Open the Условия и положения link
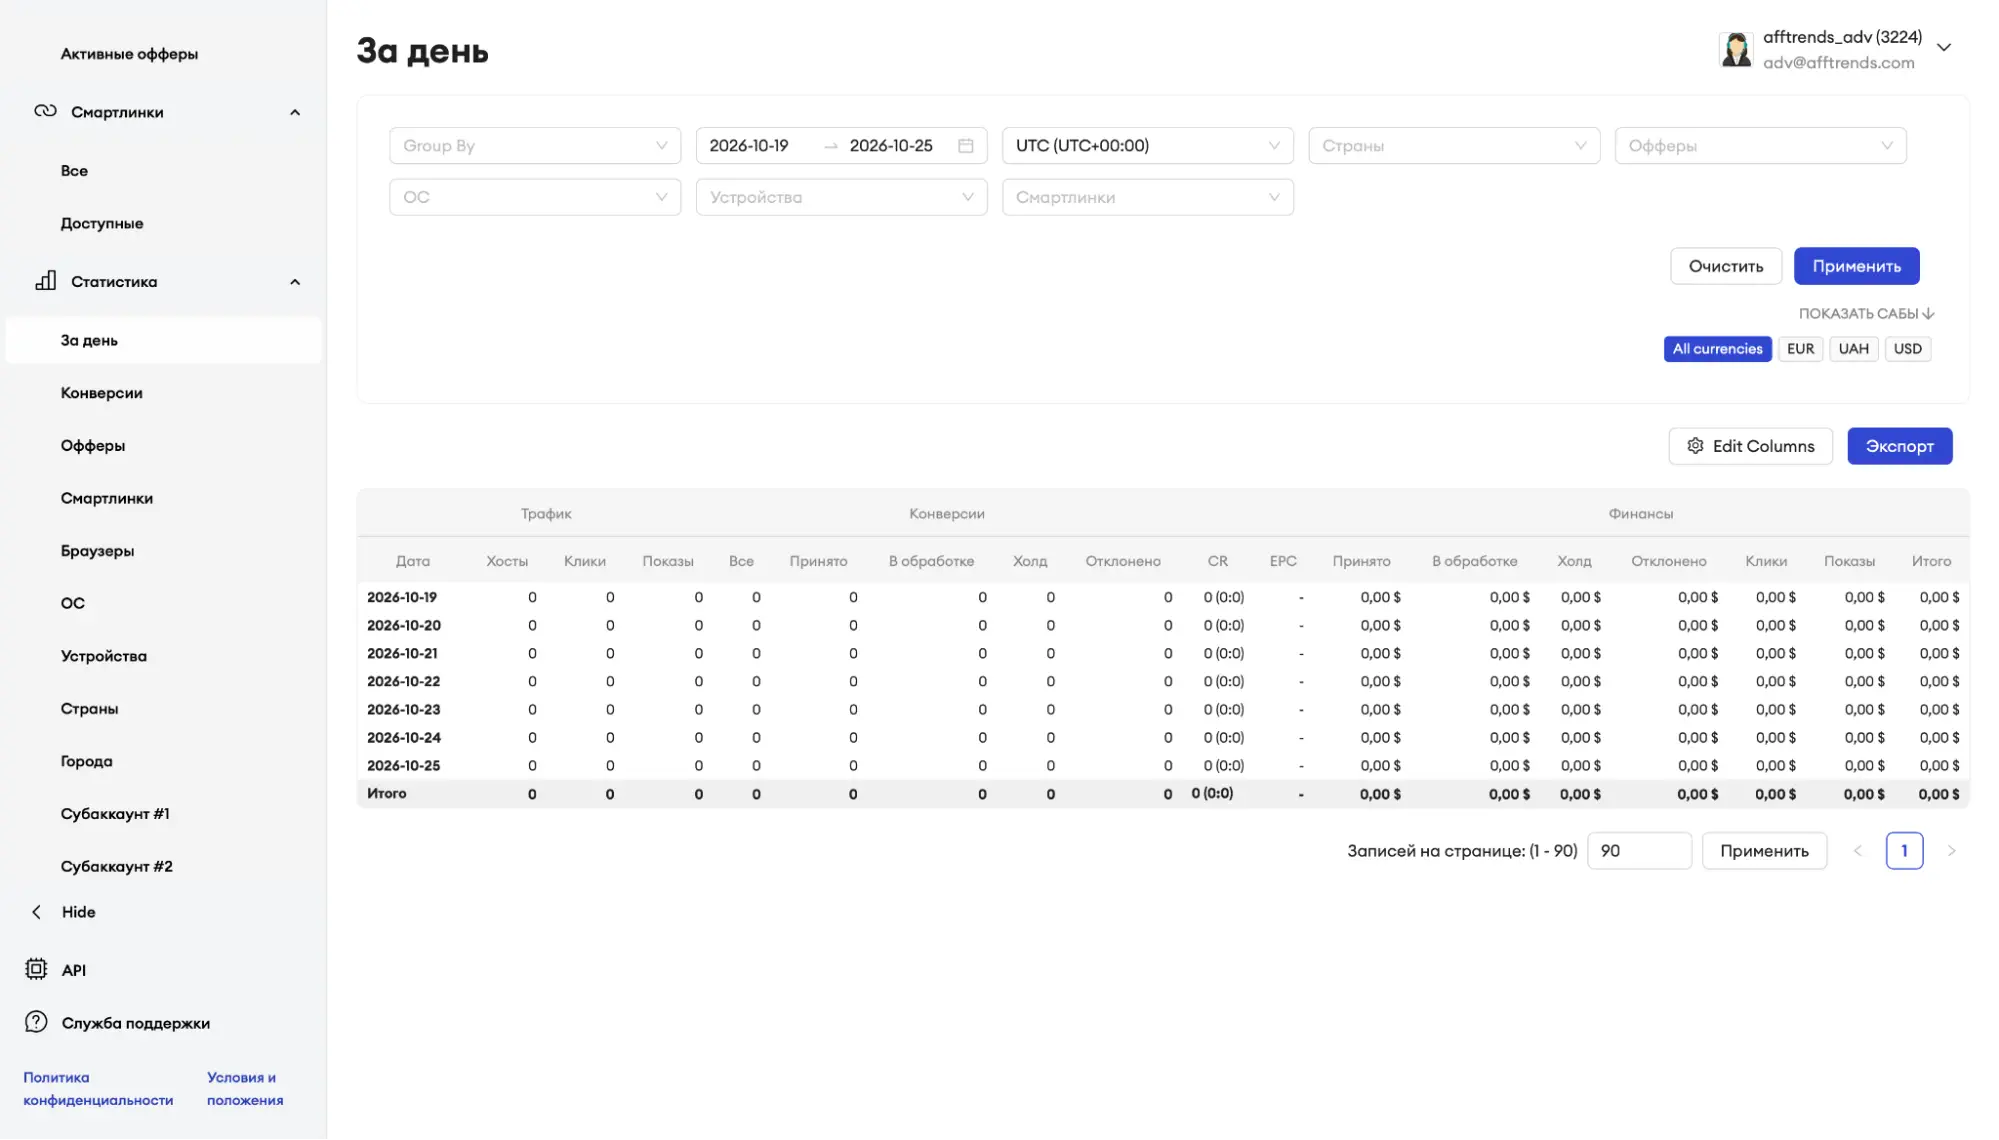The image size is (1999, 1140). (245, 1089)
